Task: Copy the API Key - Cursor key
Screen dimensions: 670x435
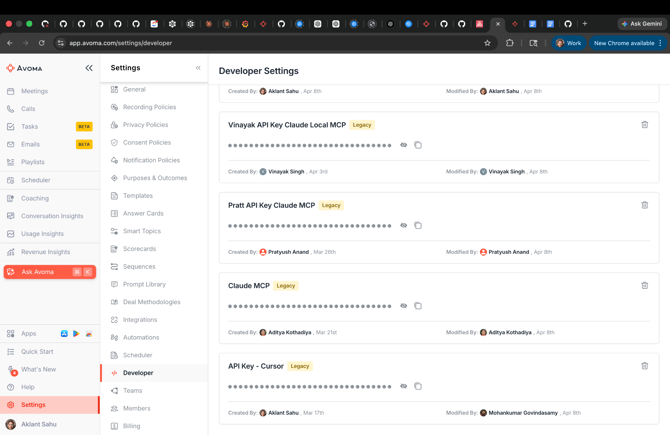Action: click(418, 386)
